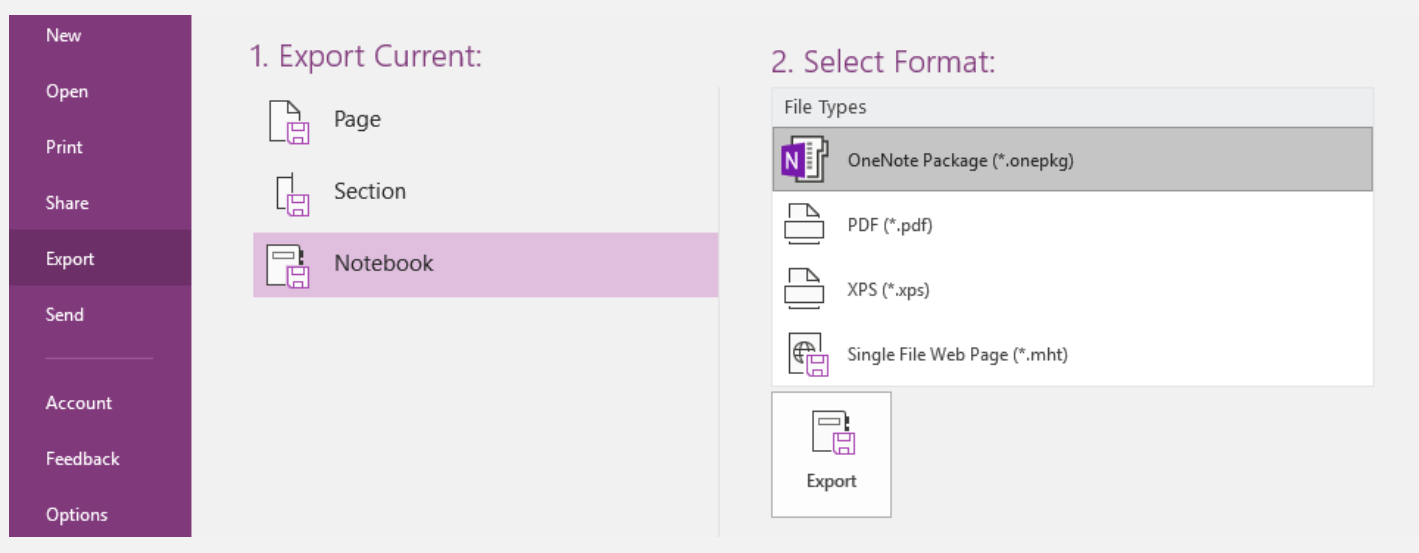Click the Page export icon
This screenshot has width=1419, height=553.
pyautogui.click(x=290, y=121)
